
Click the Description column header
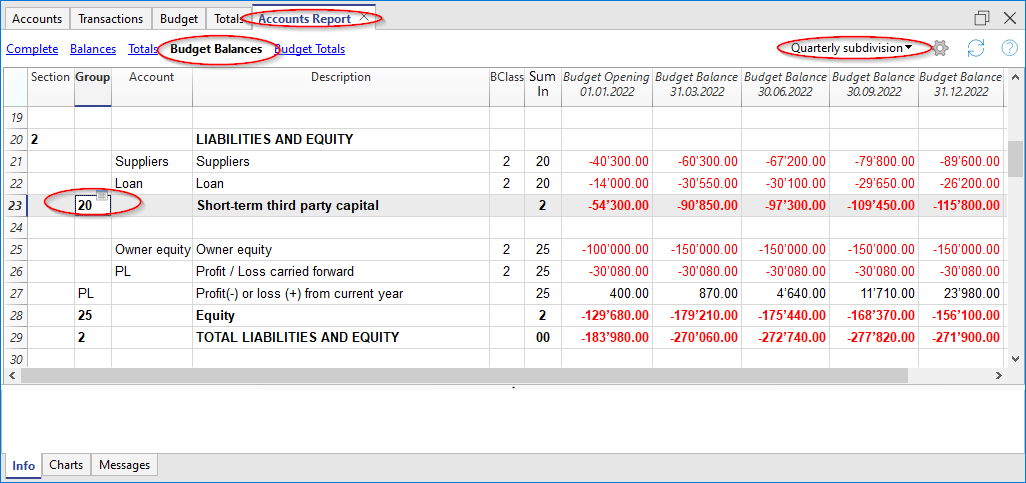(x=340, y=78)
